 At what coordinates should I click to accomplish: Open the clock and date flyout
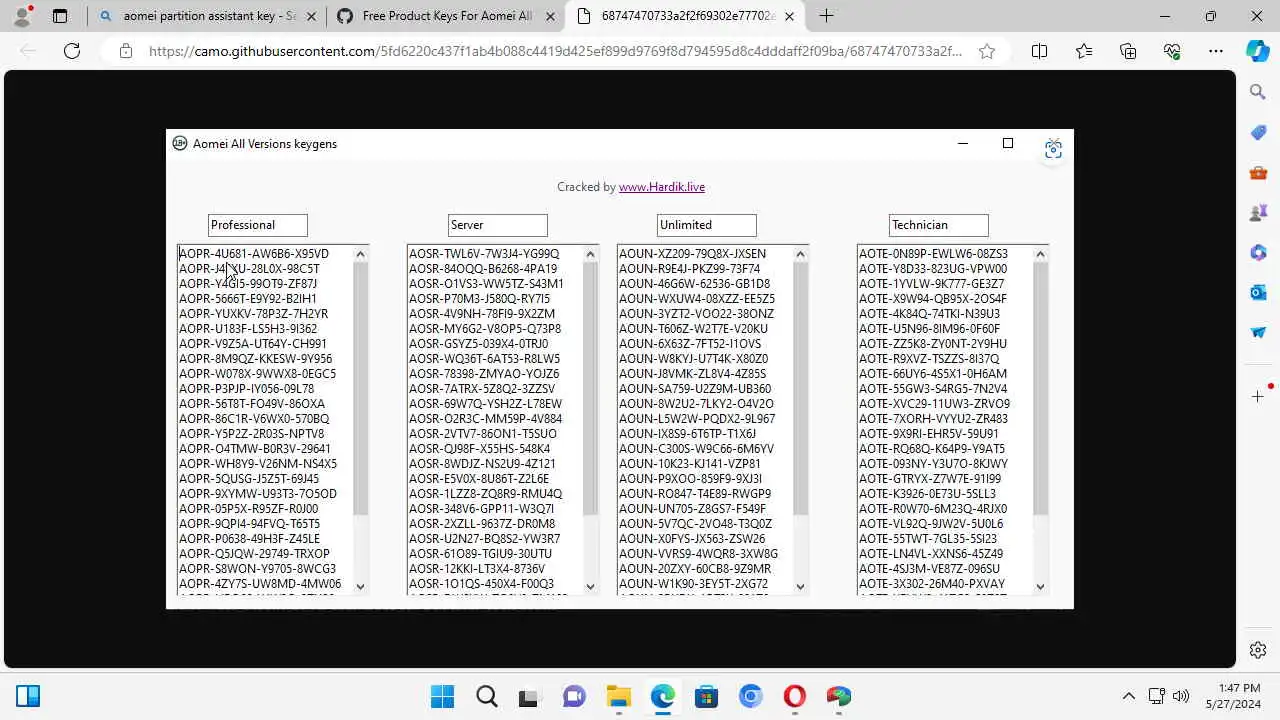1232,696
